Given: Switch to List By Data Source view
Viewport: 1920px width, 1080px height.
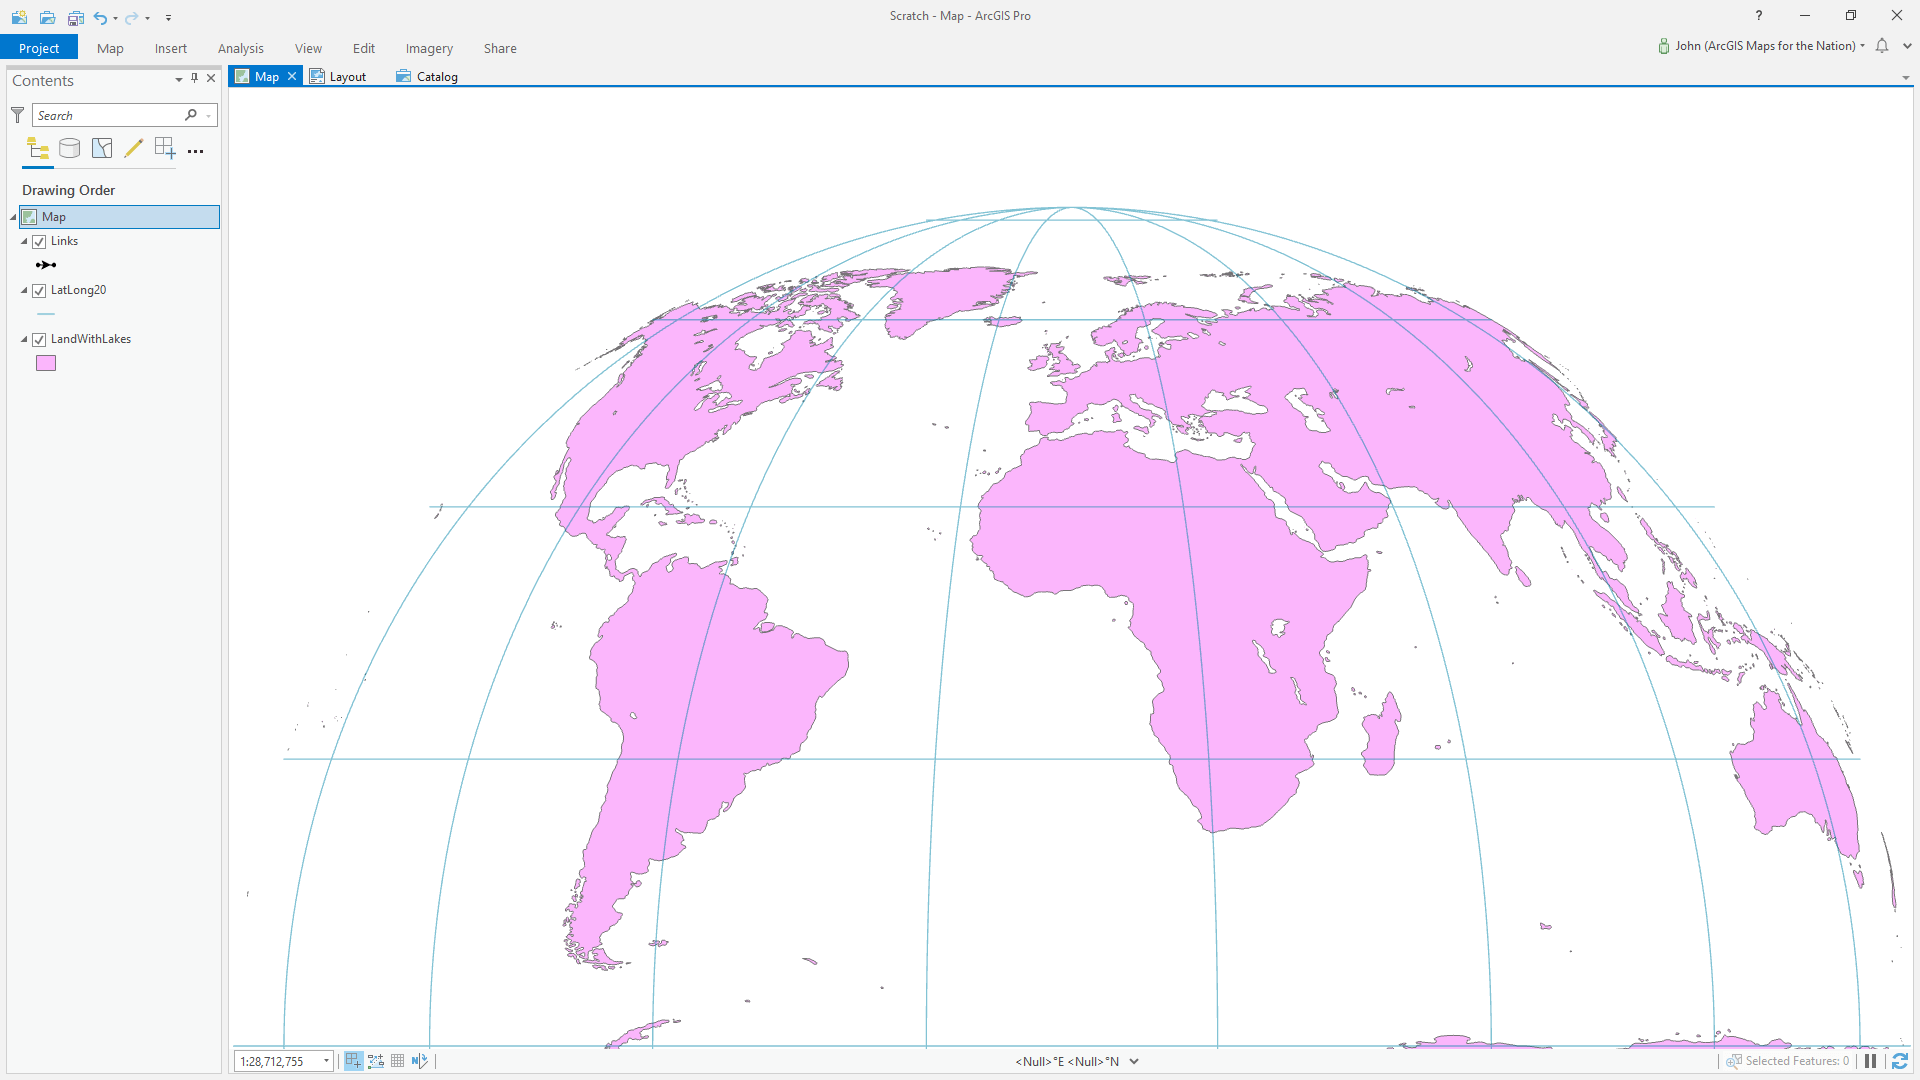Looking at the screenshot, I should tap(70, 149).
